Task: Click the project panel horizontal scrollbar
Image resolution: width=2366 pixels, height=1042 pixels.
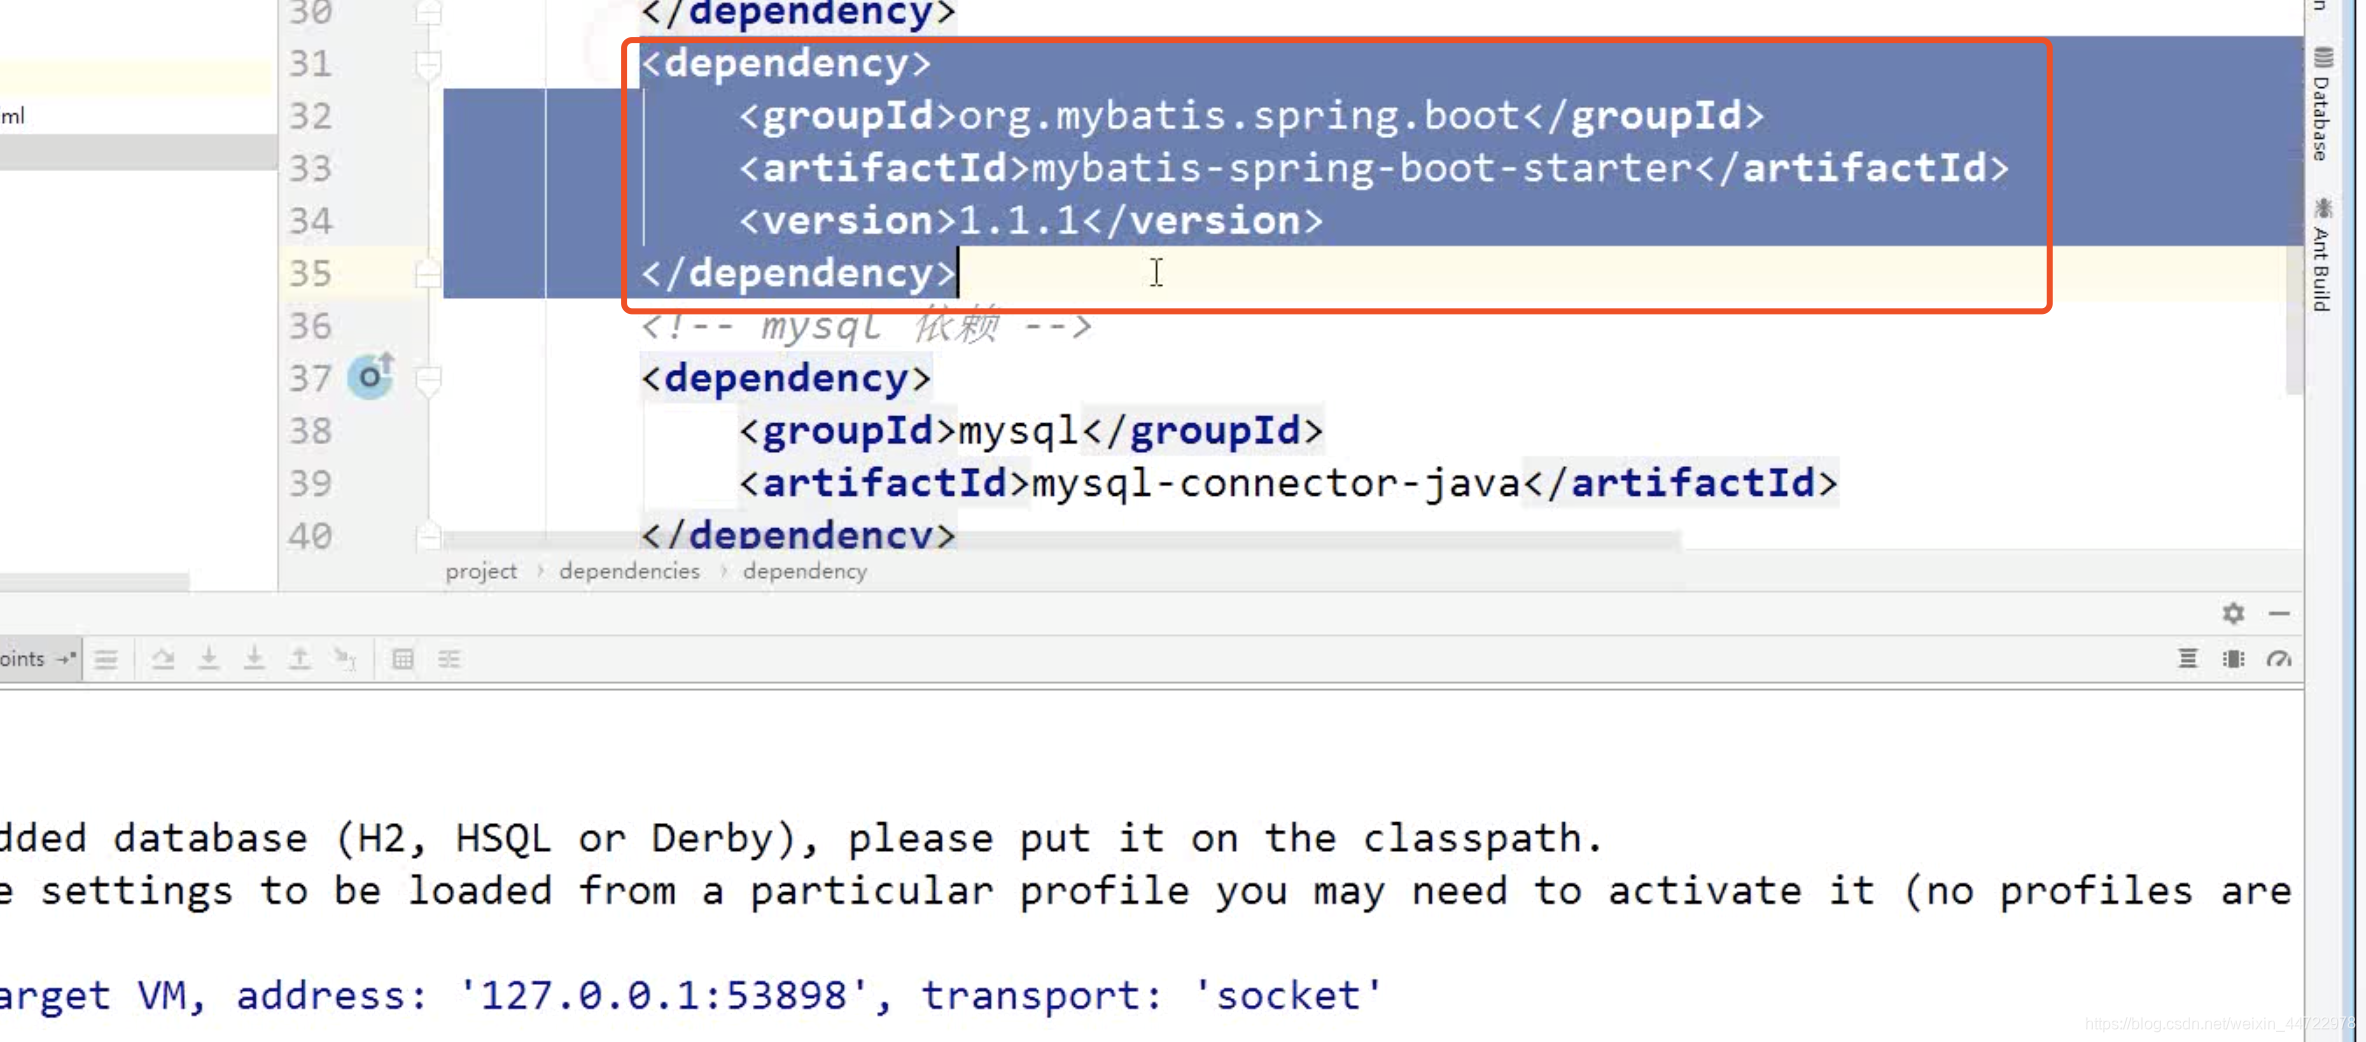Action: [x=94, y=581]
